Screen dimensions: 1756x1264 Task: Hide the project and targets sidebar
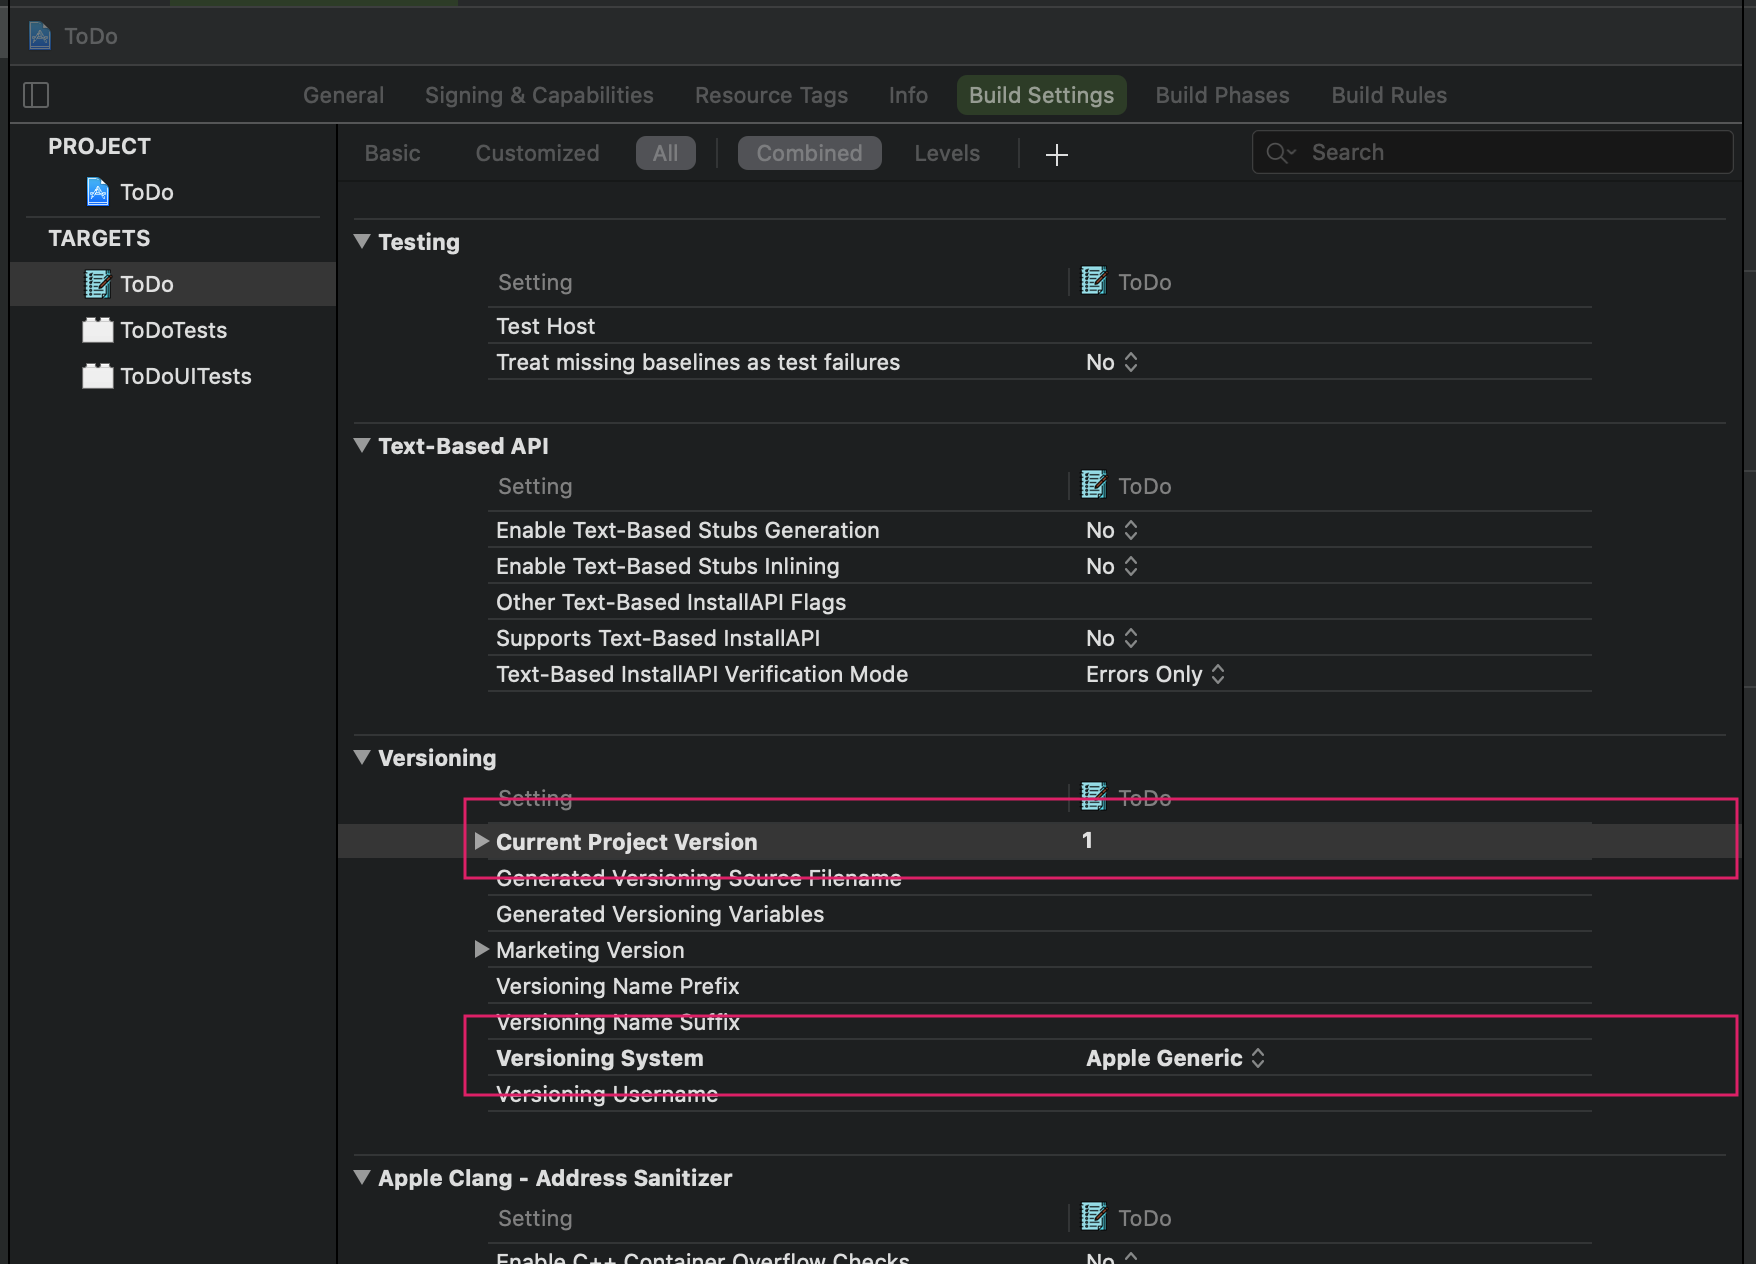[36, 95]
